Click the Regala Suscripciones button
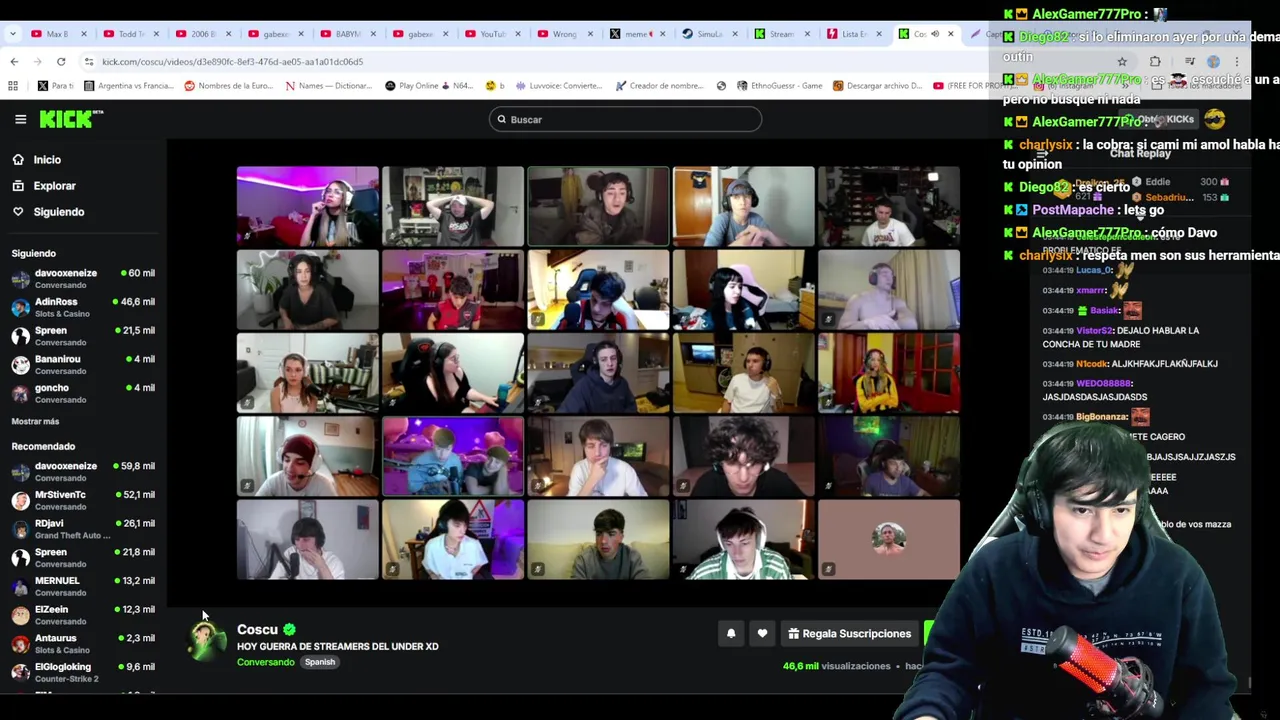Image resolution: width=1280 pixels, height=720 pixels. pyautogui.click(x=850, y=633)
